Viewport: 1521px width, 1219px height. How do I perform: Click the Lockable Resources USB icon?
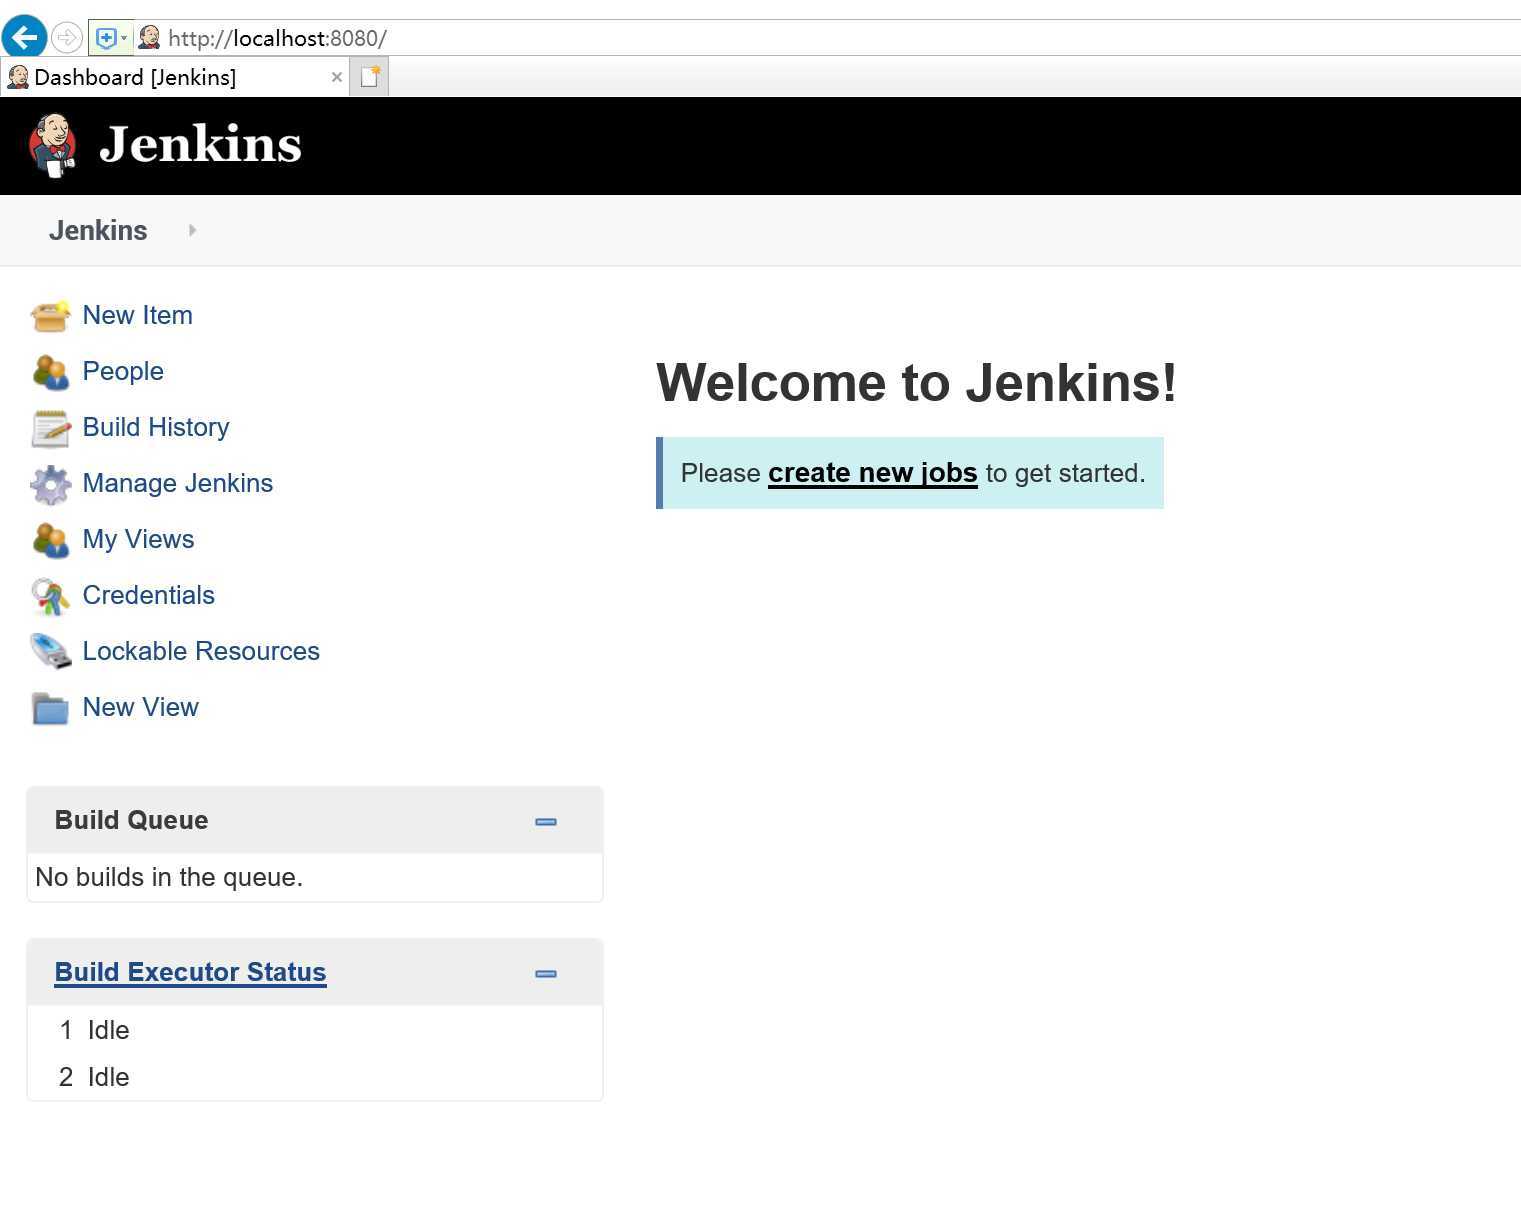50,652
